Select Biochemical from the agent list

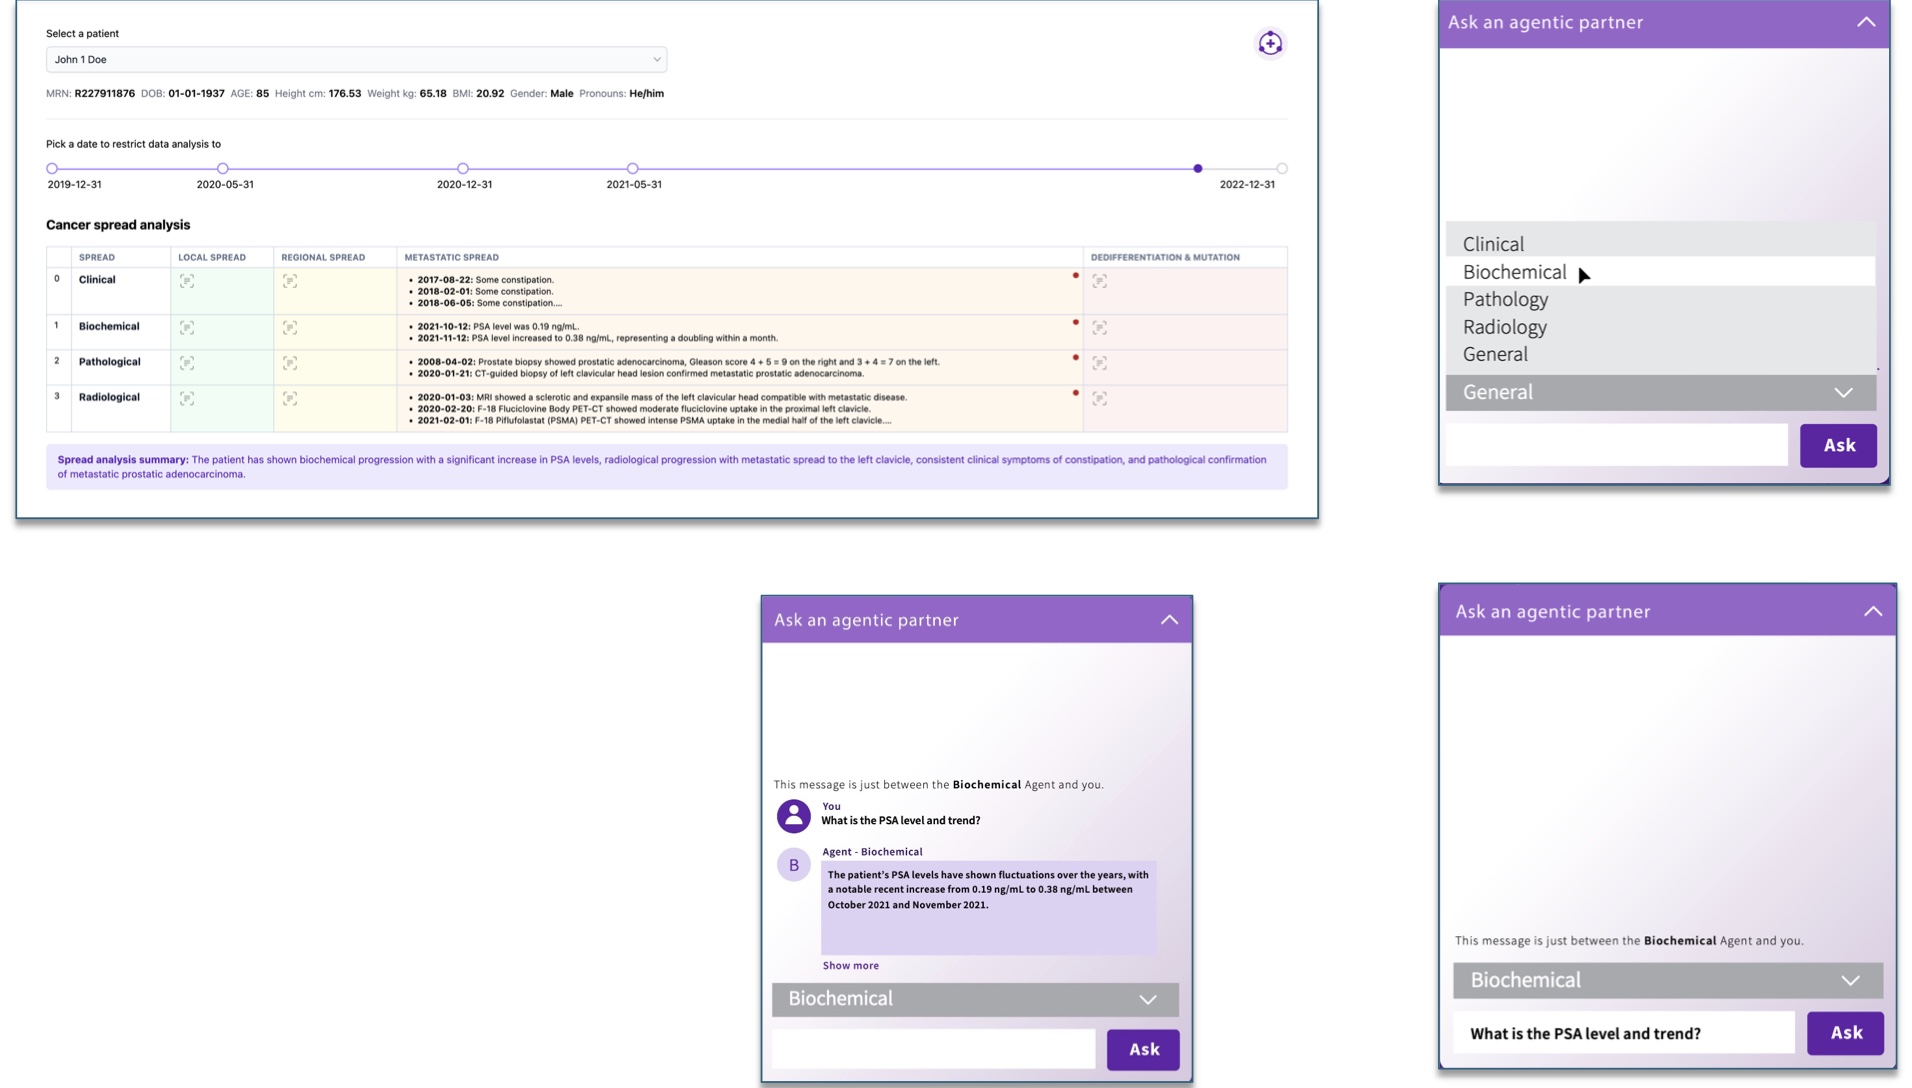click(1514, 272)
